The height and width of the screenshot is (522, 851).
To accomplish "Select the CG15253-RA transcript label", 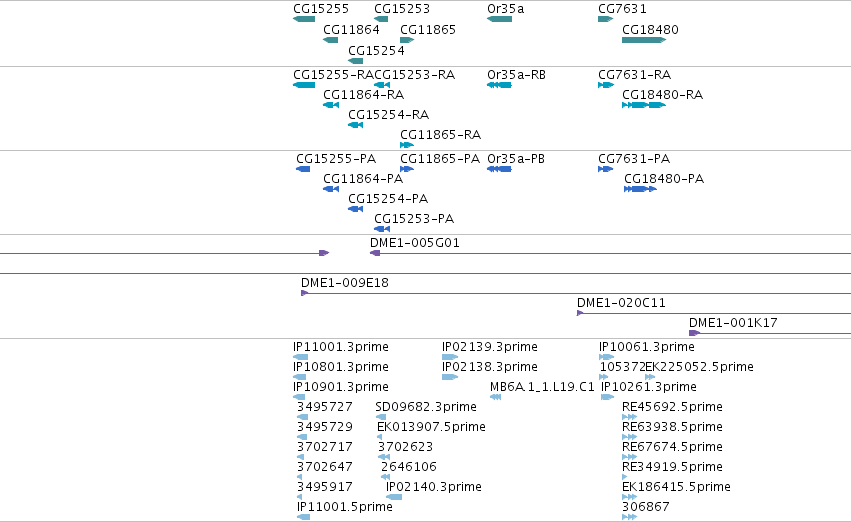I will pos(414,74).
